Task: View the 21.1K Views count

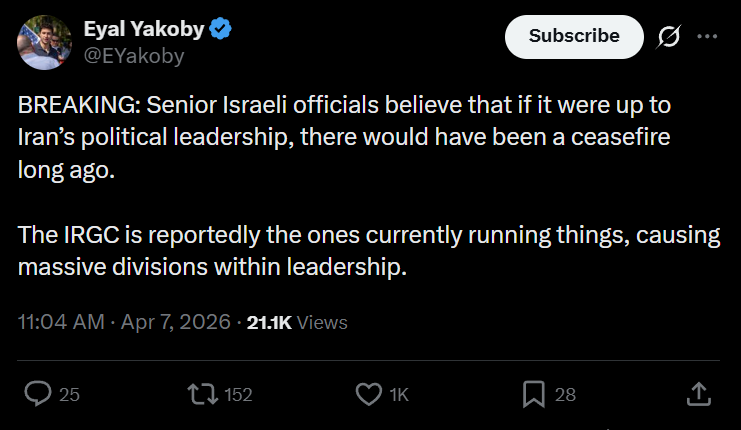Action: [297, 322]
